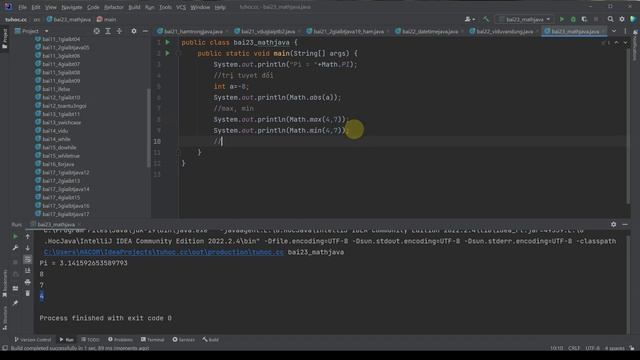Viewport: 640px width, 360px height.
Task: Click the Run panel's down arrow for the next stack trace
Action: 28,248
